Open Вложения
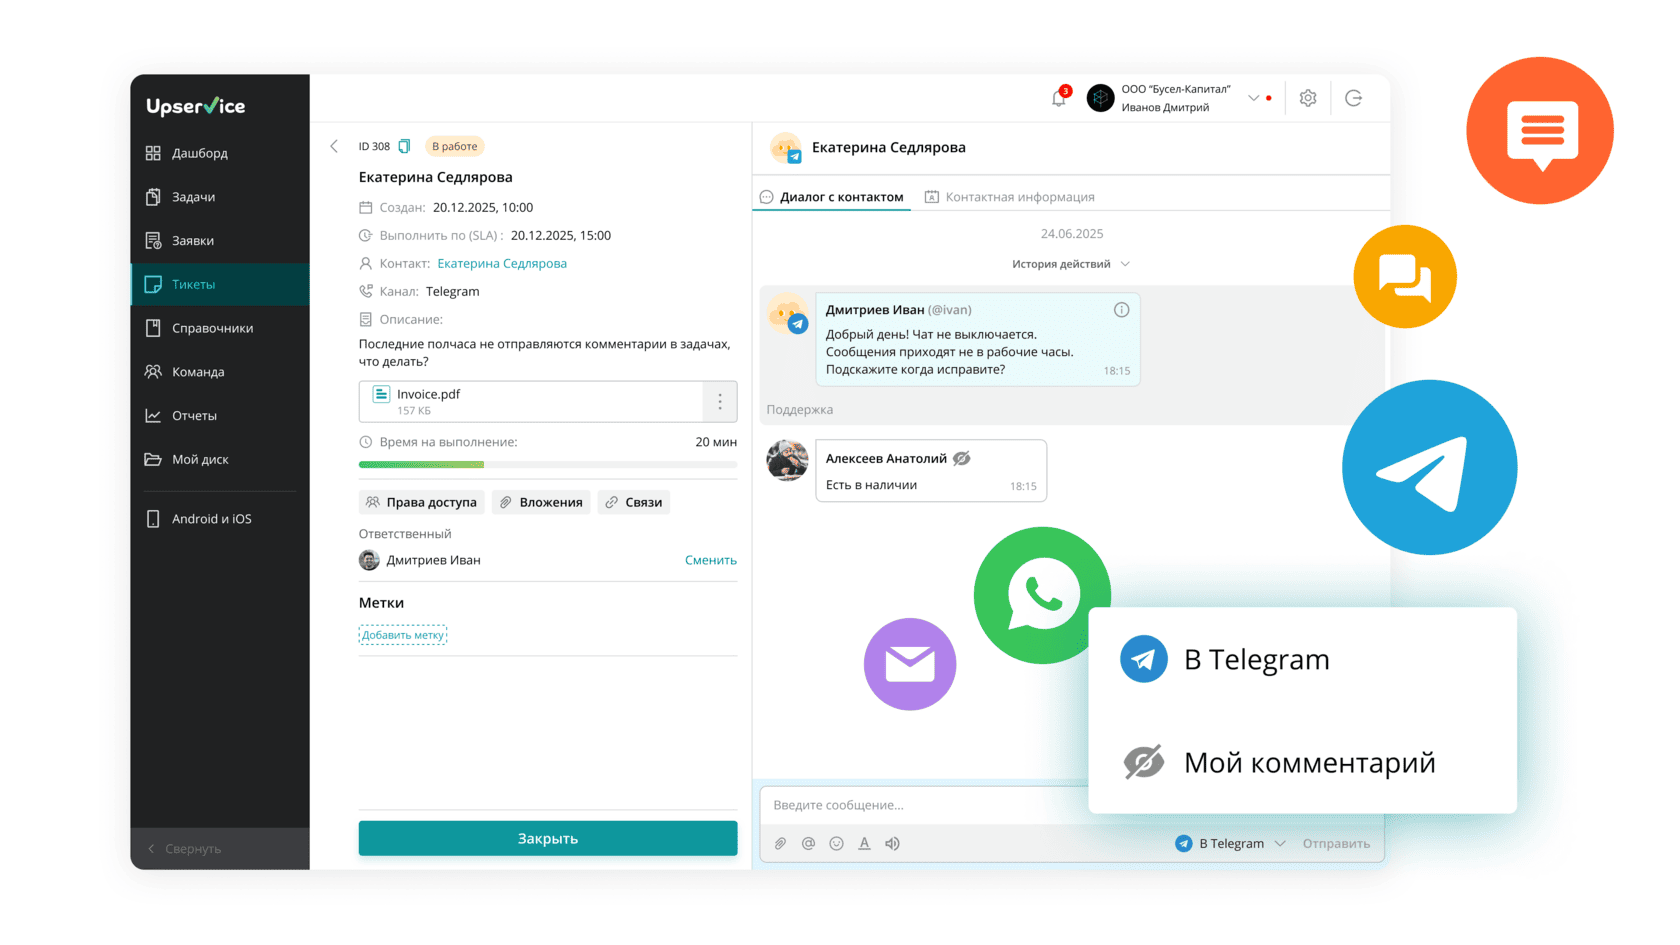The width and height of the screenshot is (1680, 945). coord(541,502)
